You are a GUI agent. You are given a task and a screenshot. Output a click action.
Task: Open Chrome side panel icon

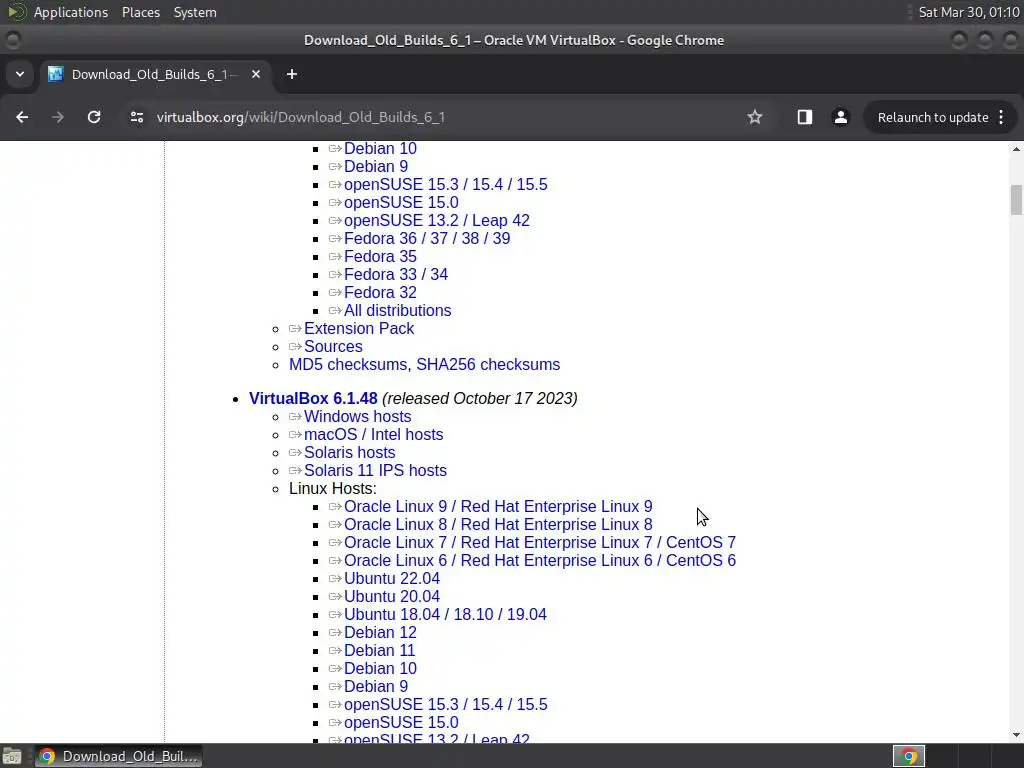pos(805,117)
